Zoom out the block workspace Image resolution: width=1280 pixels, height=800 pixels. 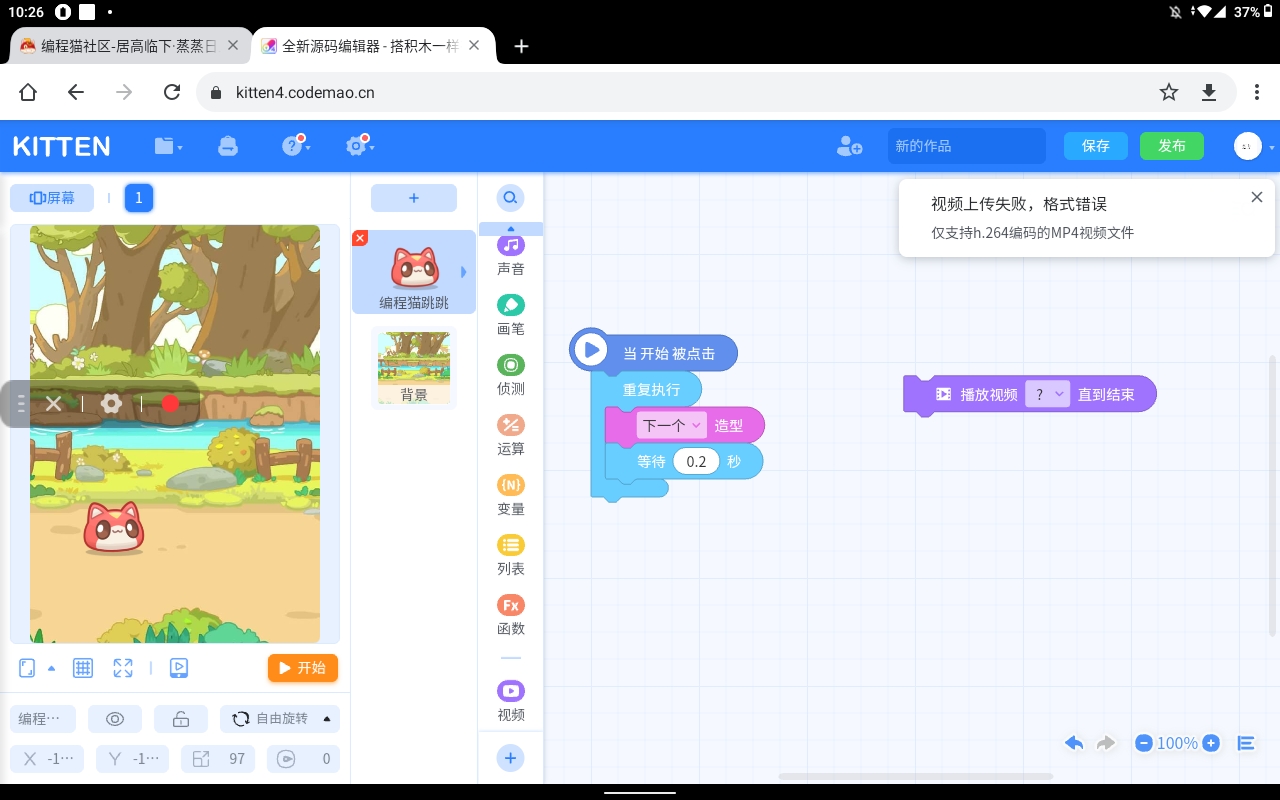(1144, 743)
